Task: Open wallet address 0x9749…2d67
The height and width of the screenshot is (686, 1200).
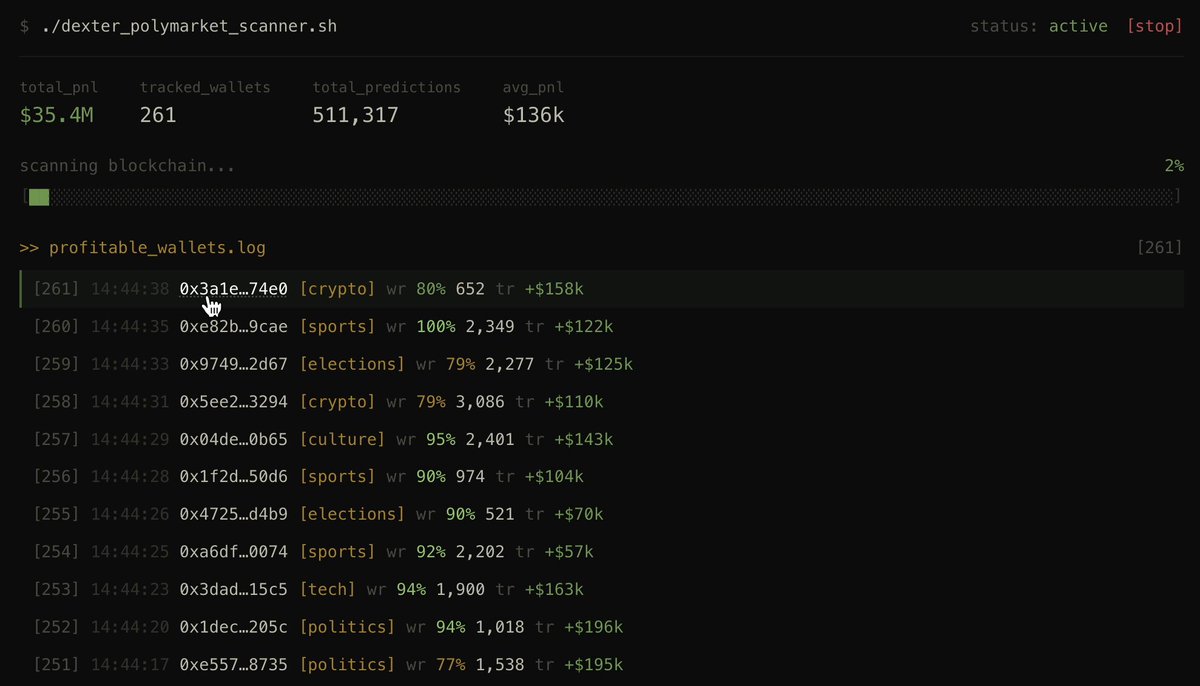Action: point(233,364)
